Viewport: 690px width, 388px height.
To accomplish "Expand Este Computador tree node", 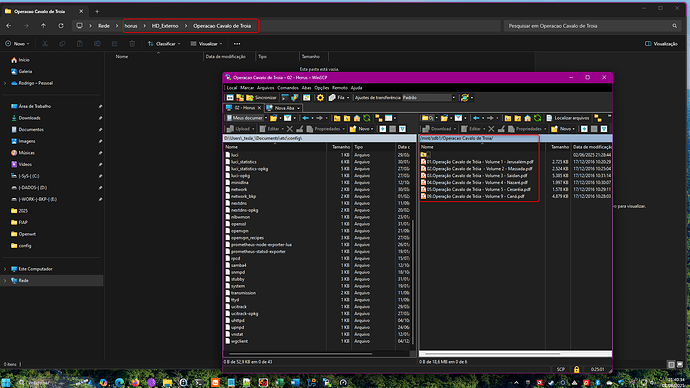I will [5, 269].
